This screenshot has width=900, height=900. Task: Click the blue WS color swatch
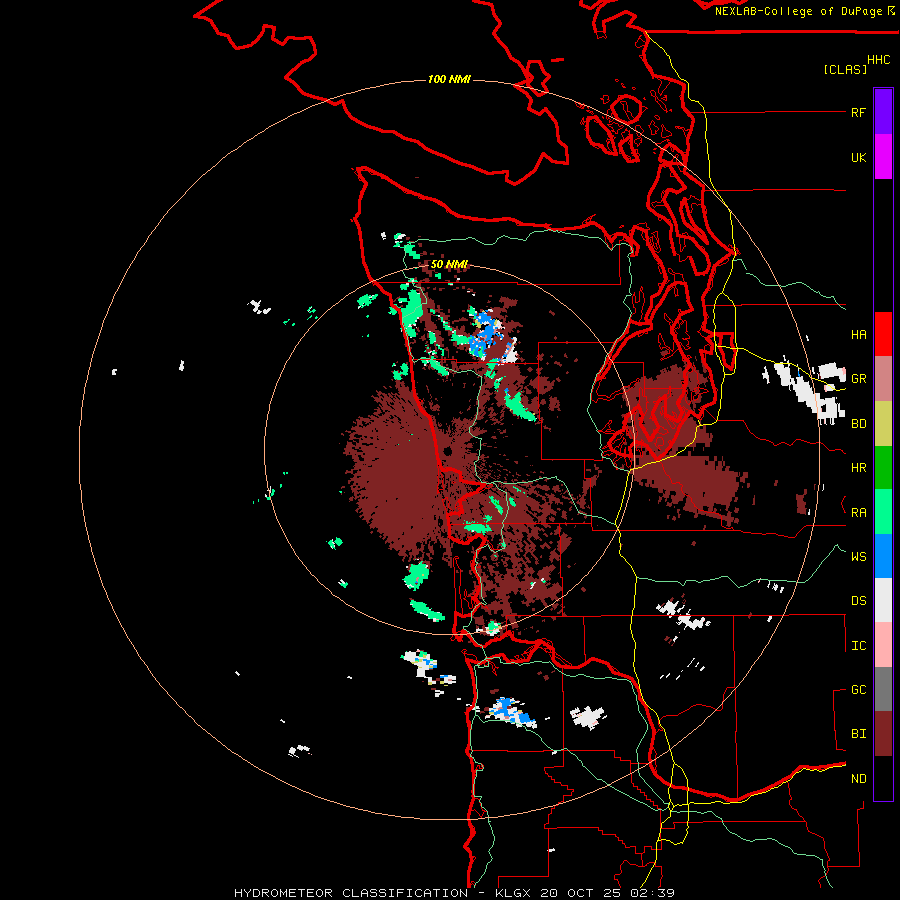pyautogui.click(x=883, y=556)
